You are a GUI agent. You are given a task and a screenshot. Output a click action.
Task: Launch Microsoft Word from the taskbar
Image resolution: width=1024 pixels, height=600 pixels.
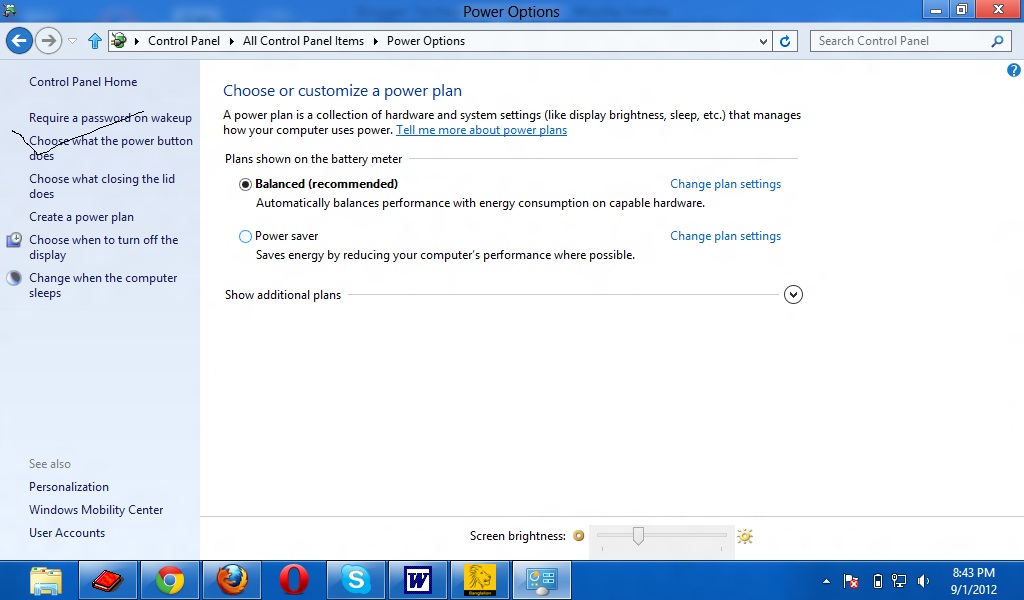(418, 580)
